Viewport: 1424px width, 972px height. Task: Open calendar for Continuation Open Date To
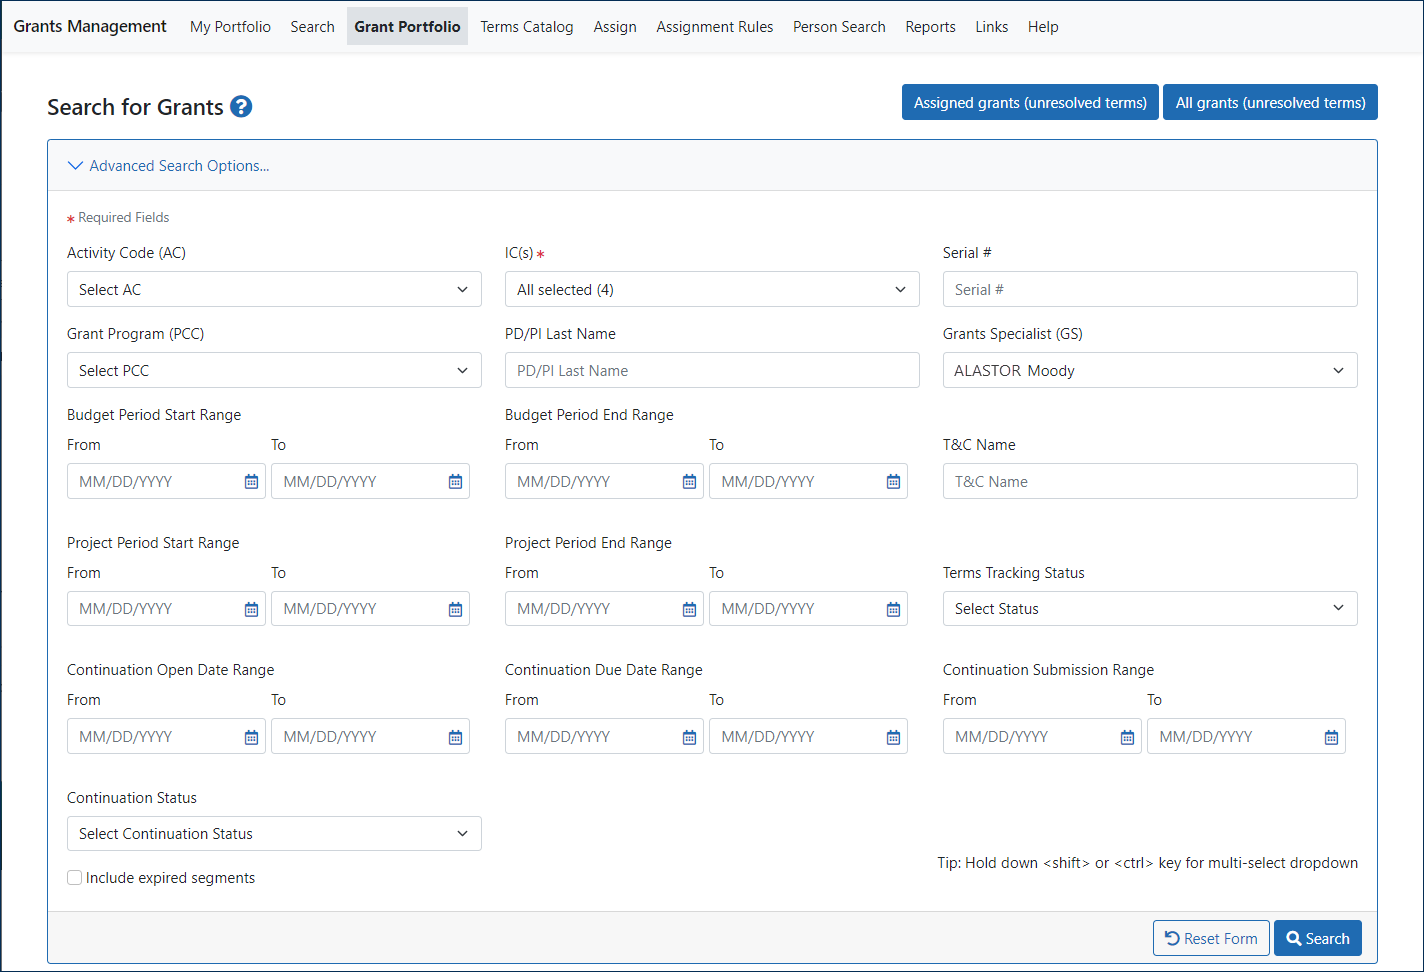pos(455,737)
